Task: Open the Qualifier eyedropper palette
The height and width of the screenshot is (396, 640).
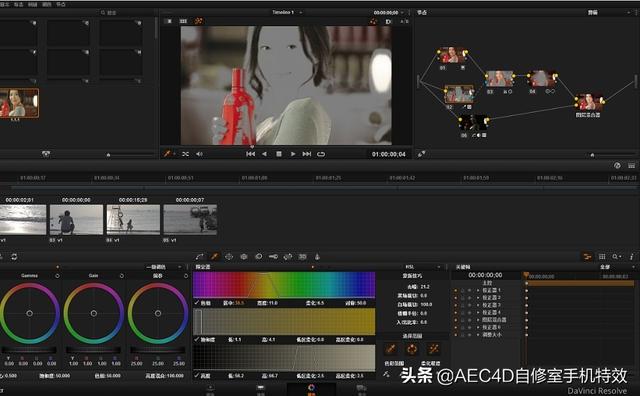Action: tap(214, 256)
